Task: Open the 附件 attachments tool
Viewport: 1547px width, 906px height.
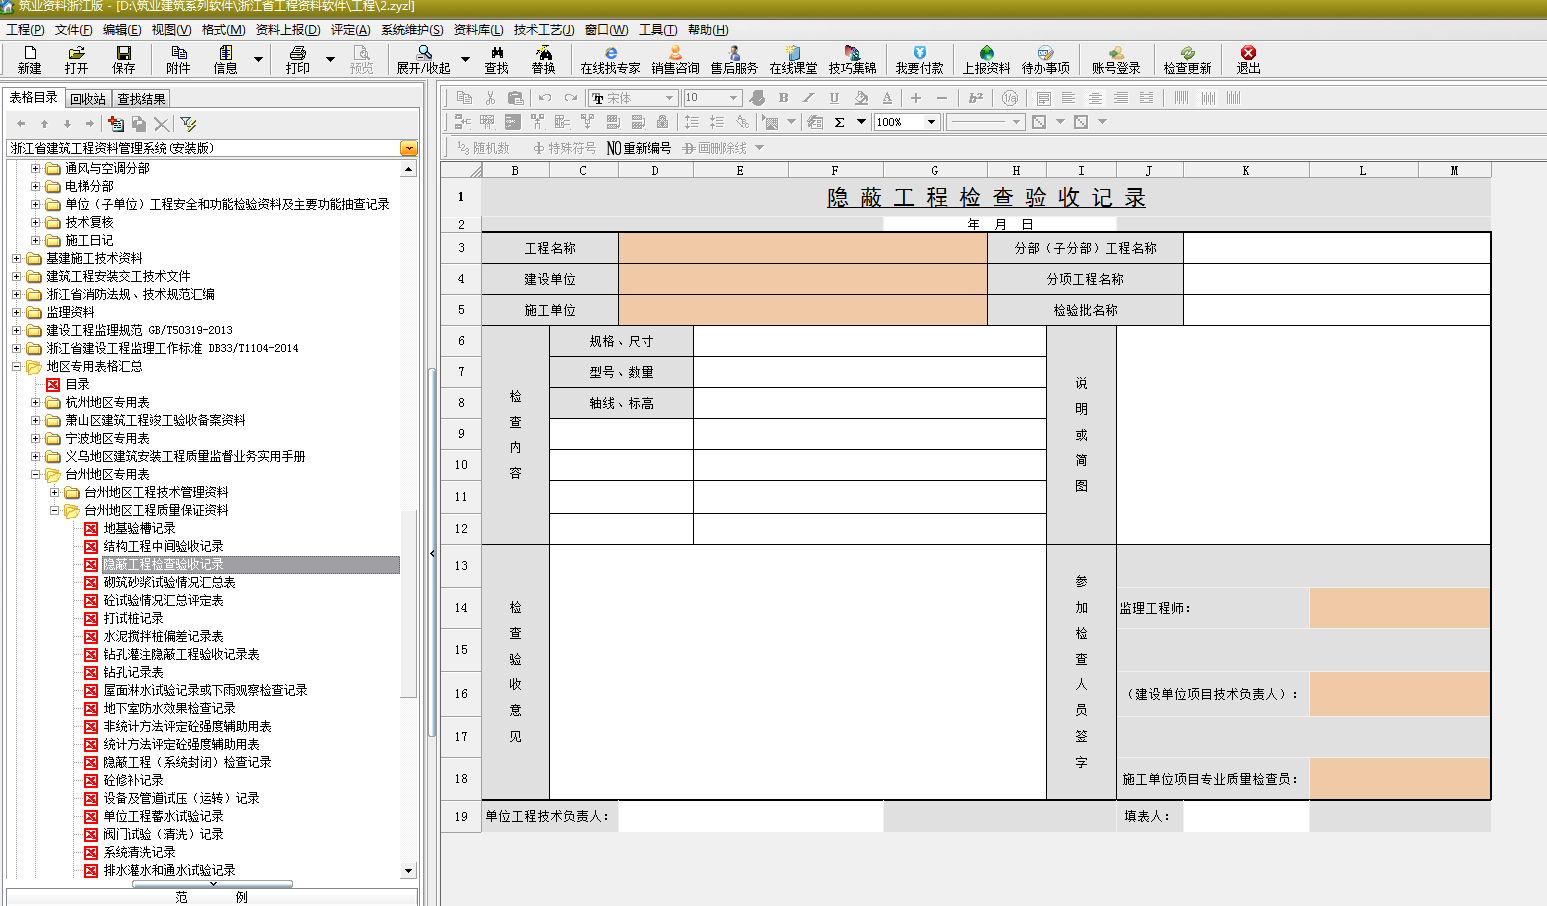Action: pyautogui.click(x=179, y=59)
